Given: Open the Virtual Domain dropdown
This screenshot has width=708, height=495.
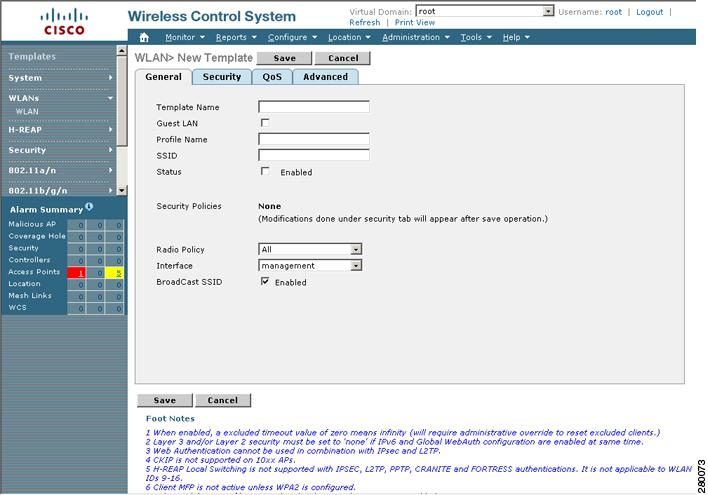Looking at the screenshot, I should click(x=484, y=11).
